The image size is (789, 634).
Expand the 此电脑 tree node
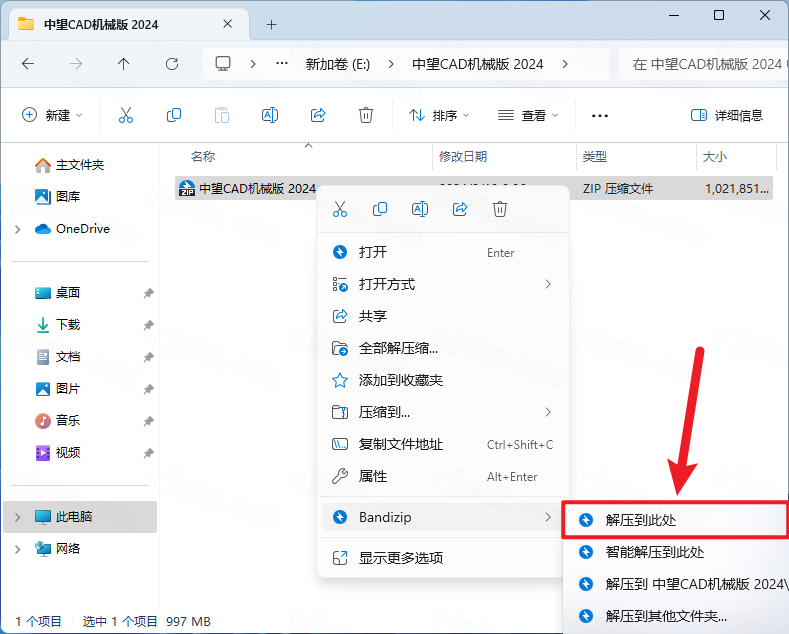coord(18,517)
